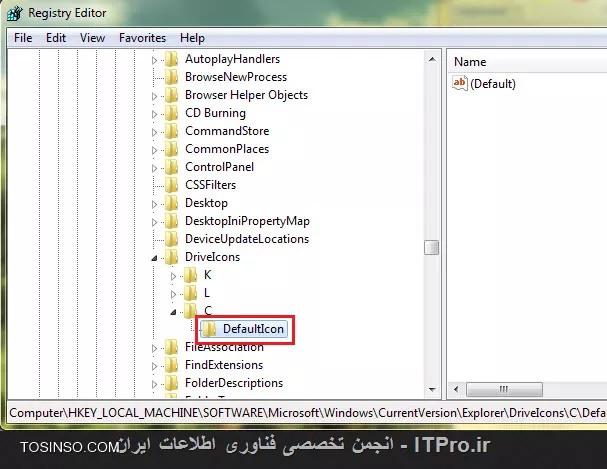The image size is (607, 469).
Task: Click the registry path in status bar
Action: click(307, 413)
